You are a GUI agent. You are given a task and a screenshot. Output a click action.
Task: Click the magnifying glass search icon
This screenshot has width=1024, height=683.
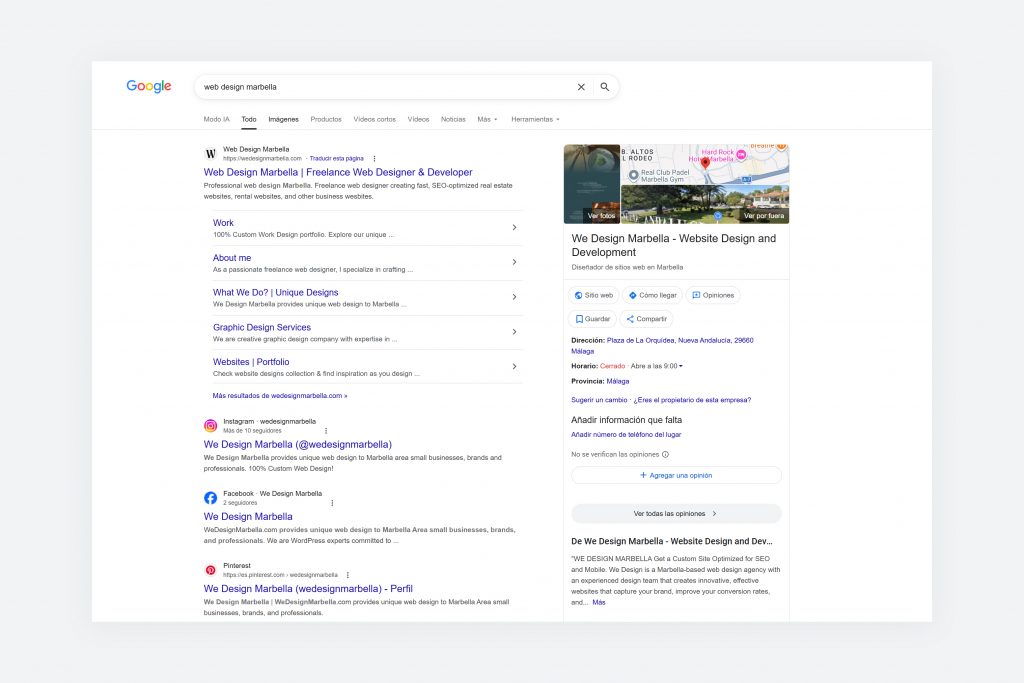click(x=605, y=87)
